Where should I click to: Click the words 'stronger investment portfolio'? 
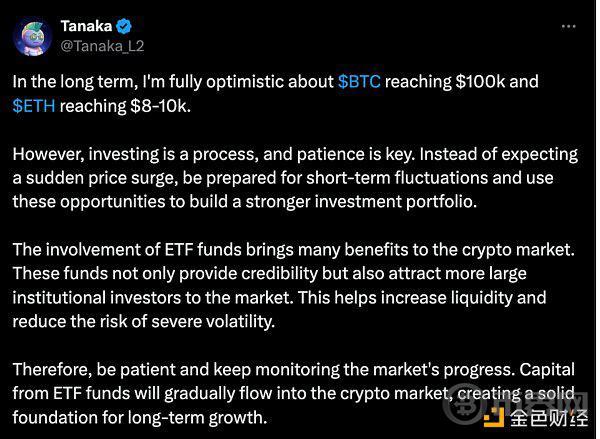pos(361,202)
